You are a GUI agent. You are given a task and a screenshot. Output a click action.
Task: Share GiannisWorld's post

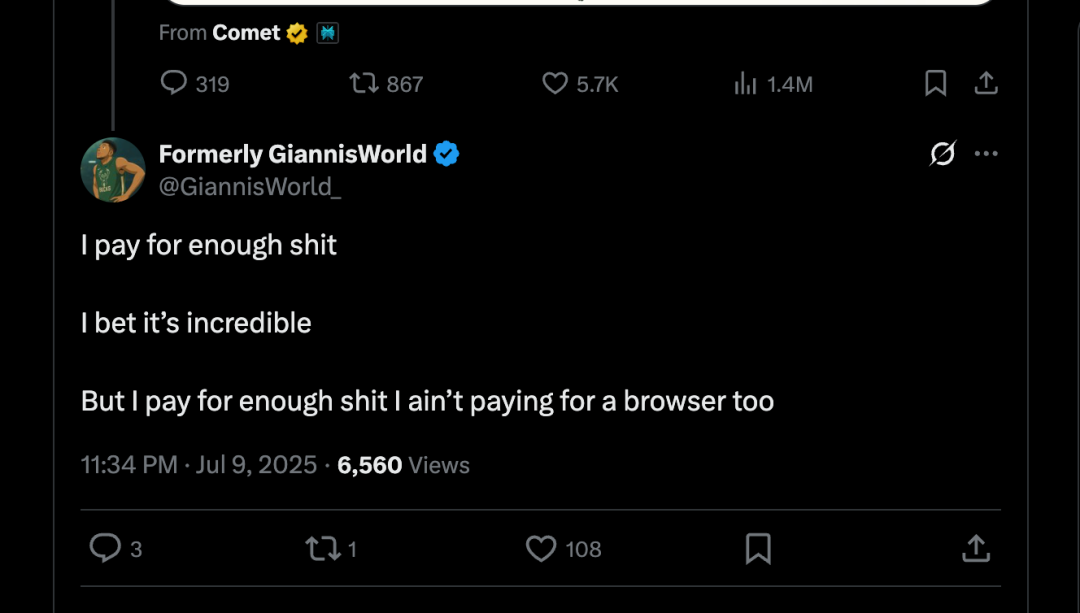(x=976, y=548)
